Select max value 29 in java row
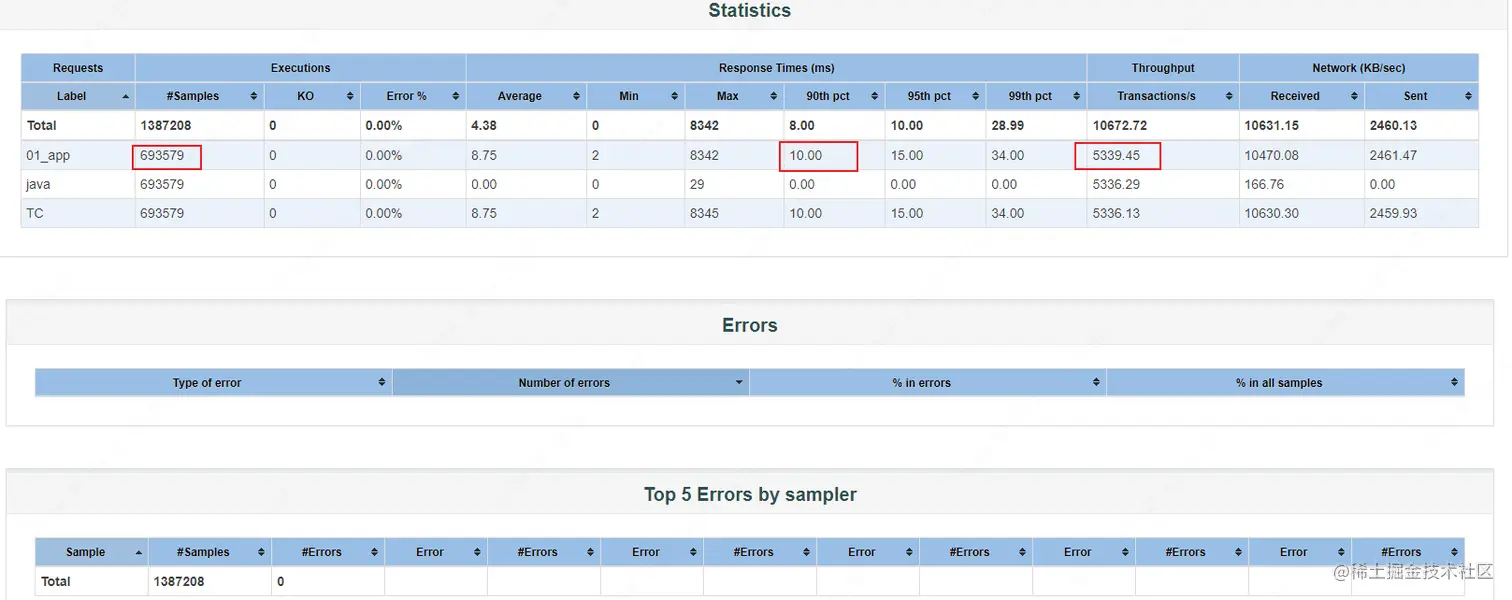The width and height of the screenshot is (1512, 600). pyautogui.click(x=697, y=185)
